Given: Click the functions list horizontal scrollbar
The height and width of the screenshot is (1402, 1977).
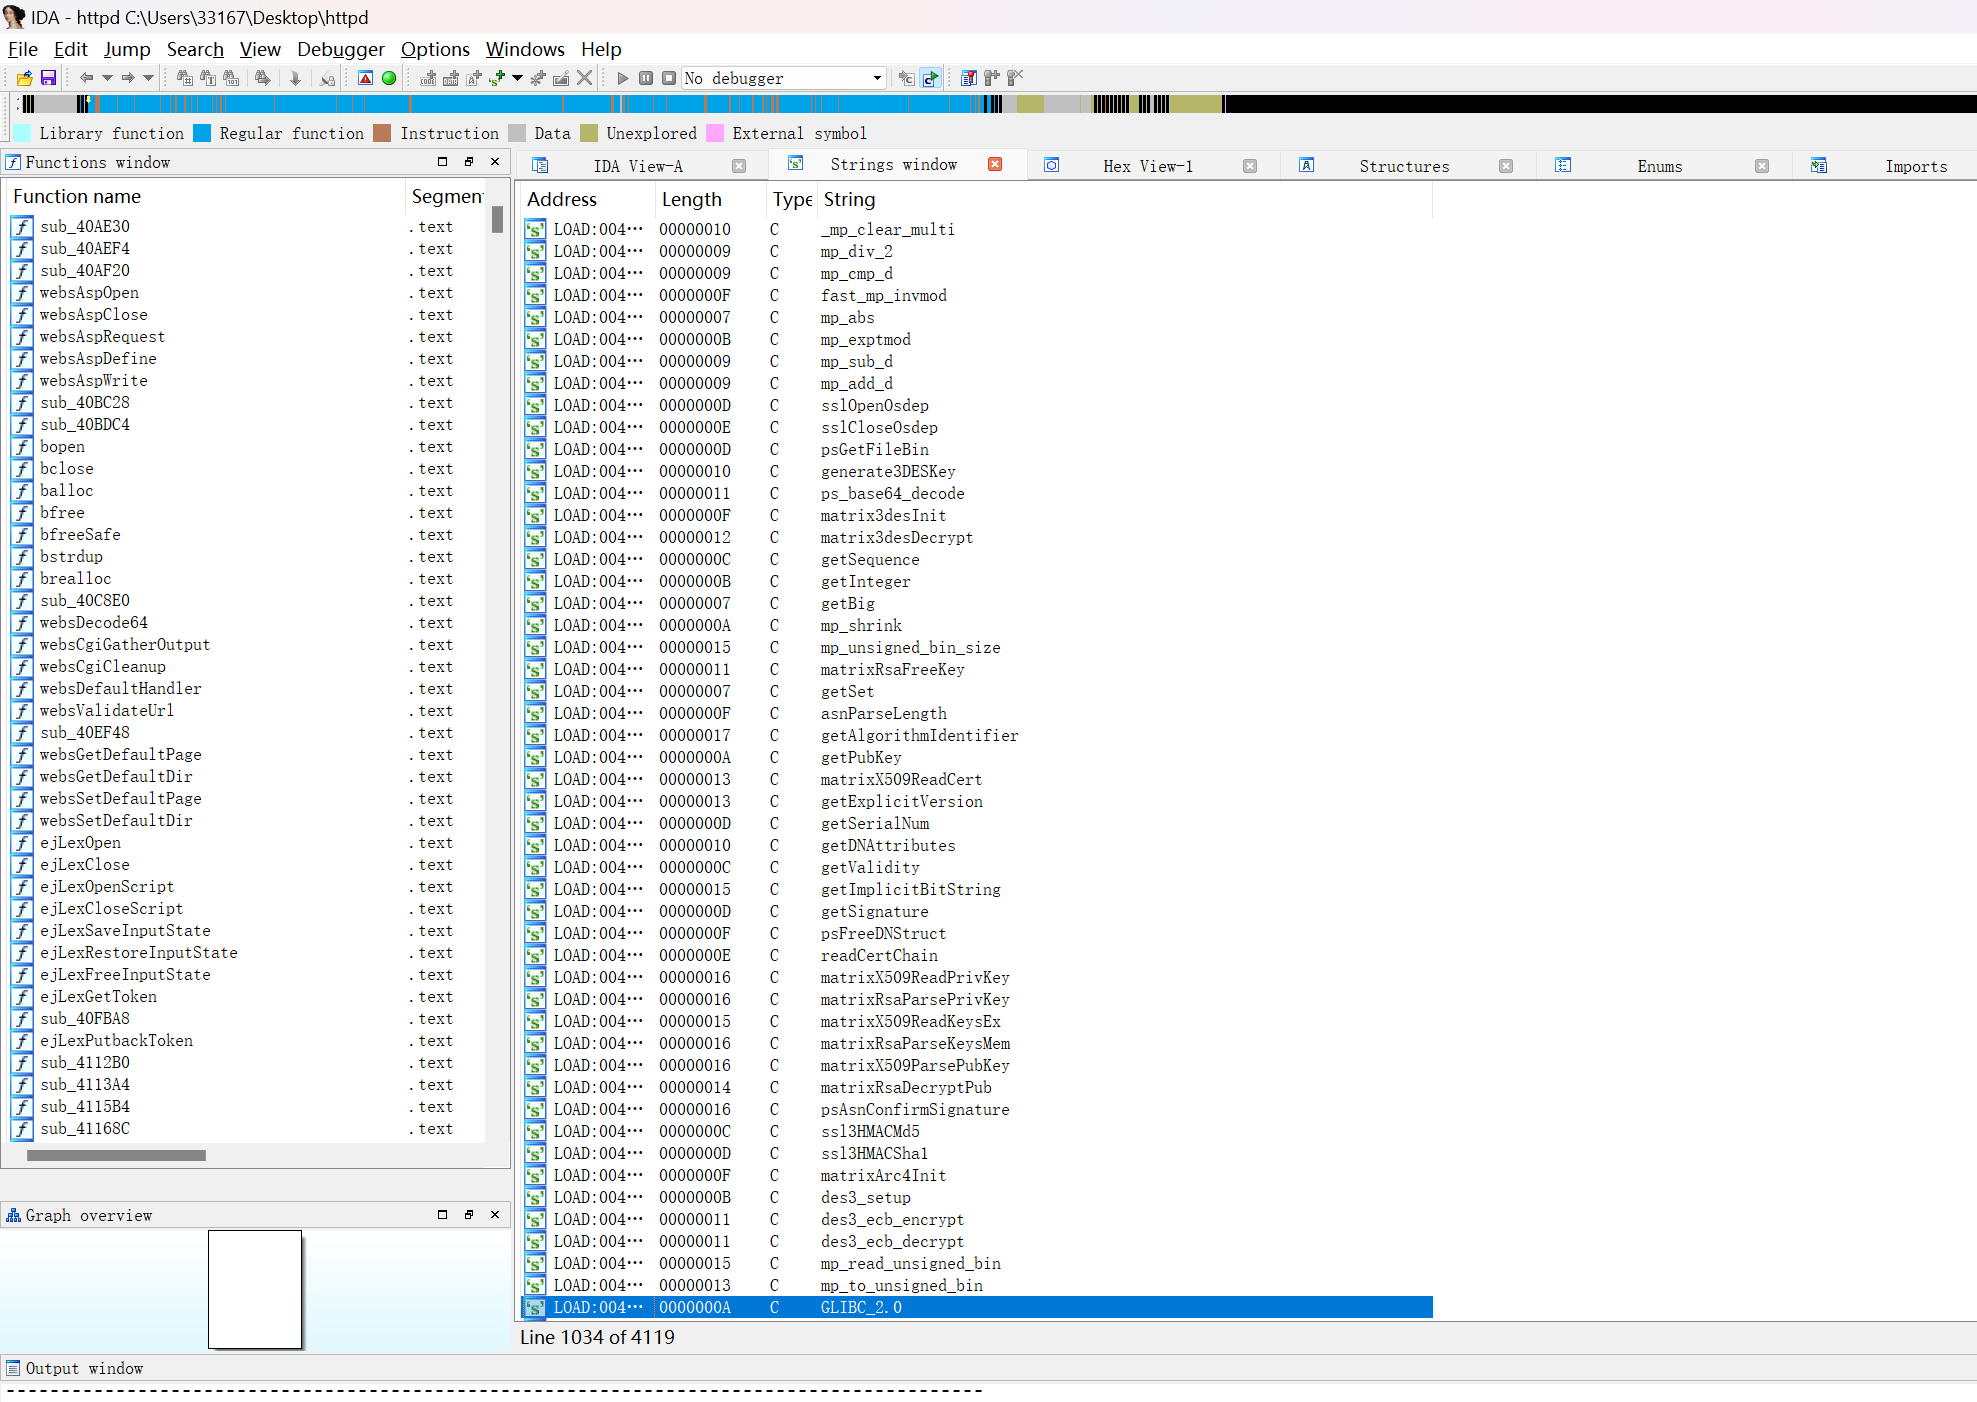Looking at the screenshot, I should [x=116, y=1155].
